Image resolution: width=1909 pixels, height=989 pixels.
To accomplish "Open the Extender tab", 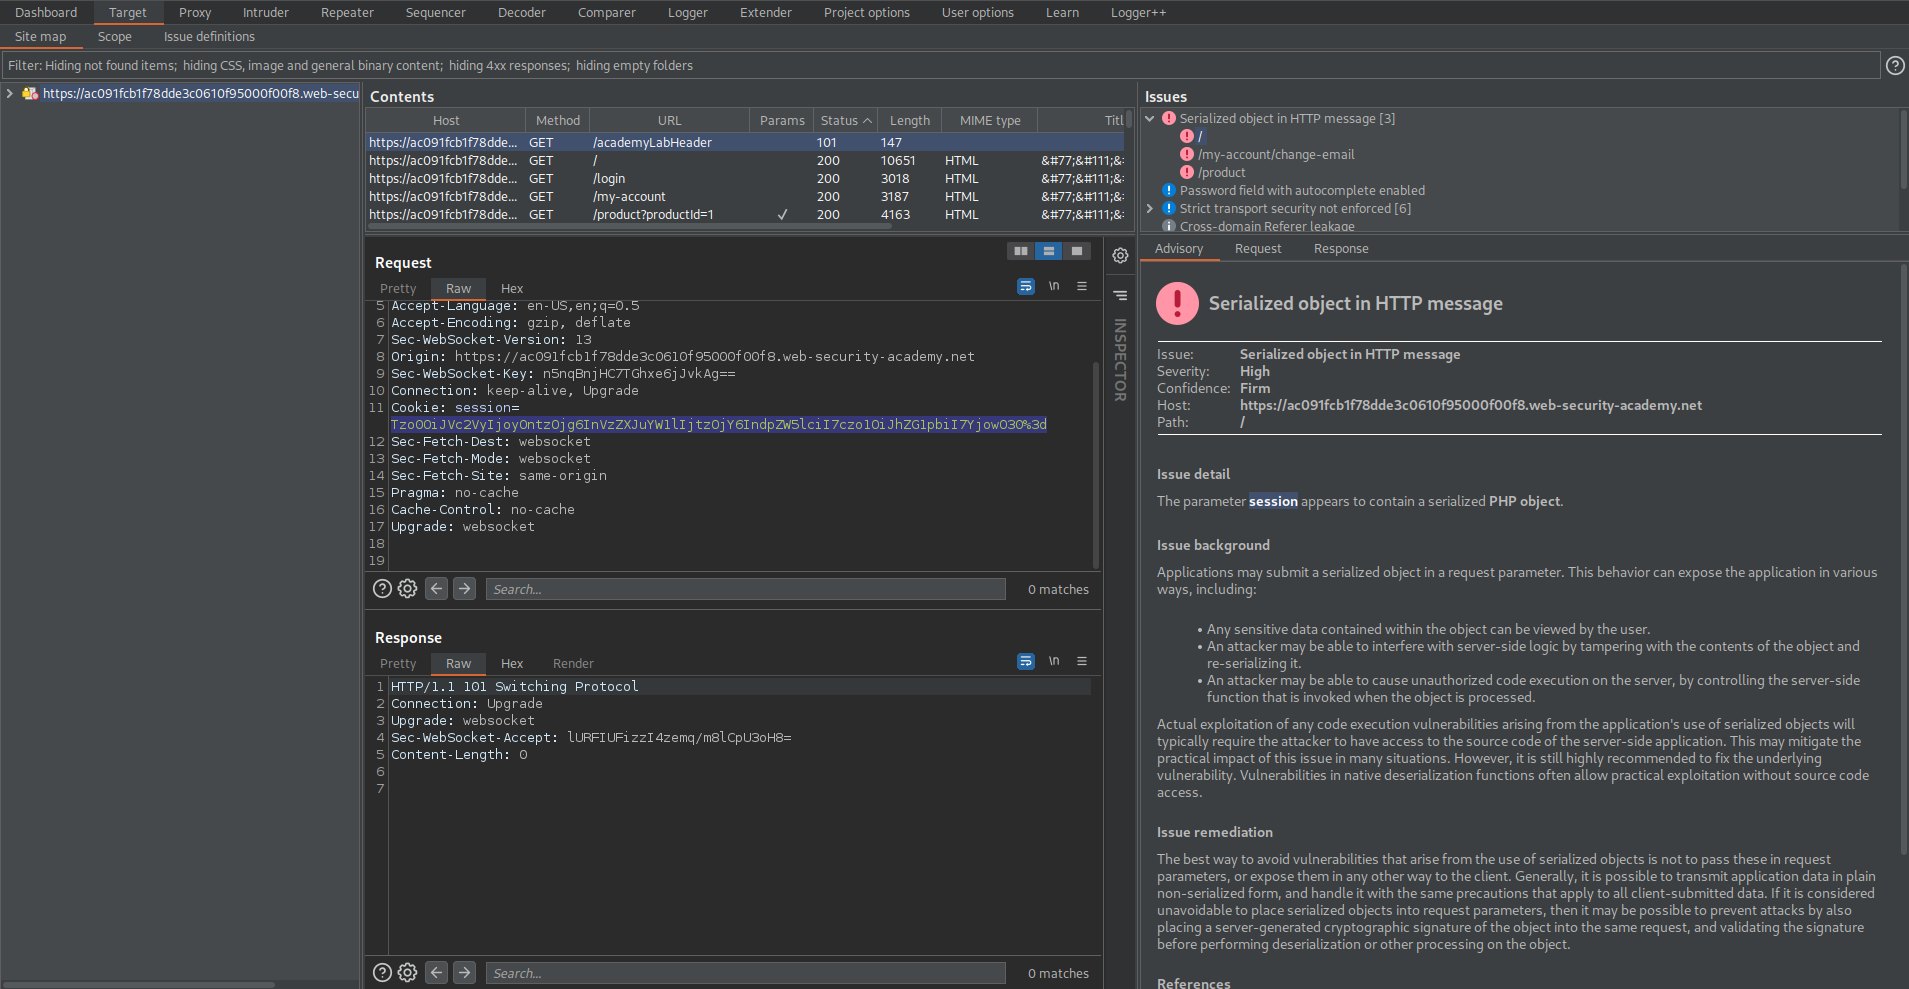I will coord(765,13).
